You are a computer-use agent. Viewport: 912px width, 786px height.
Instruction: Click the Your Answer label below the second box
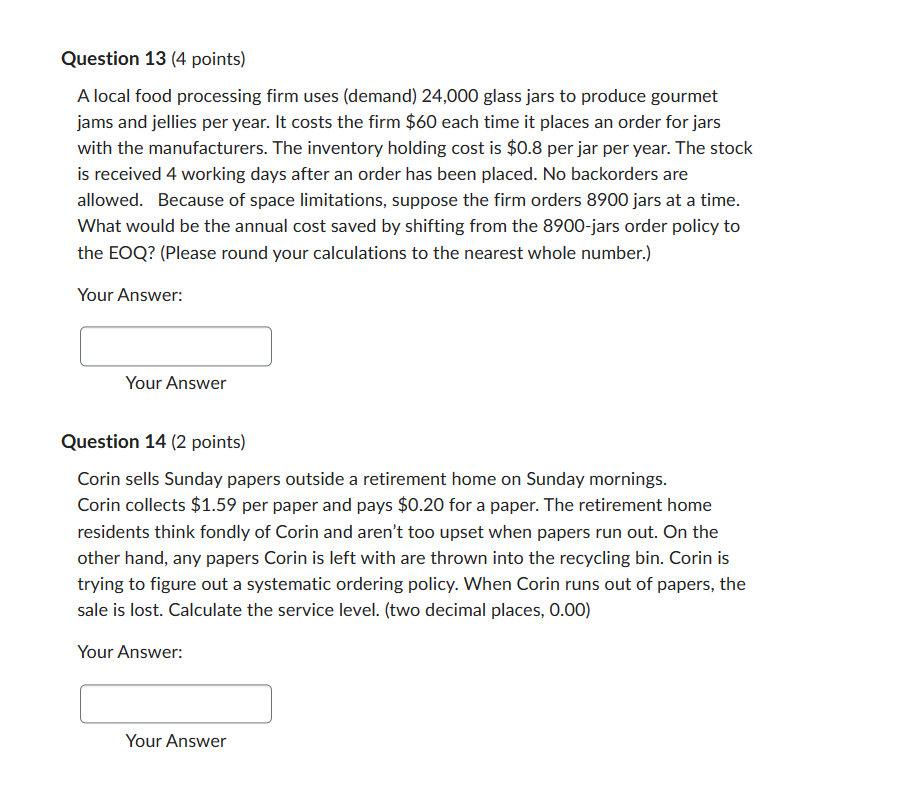pos(175,741)
